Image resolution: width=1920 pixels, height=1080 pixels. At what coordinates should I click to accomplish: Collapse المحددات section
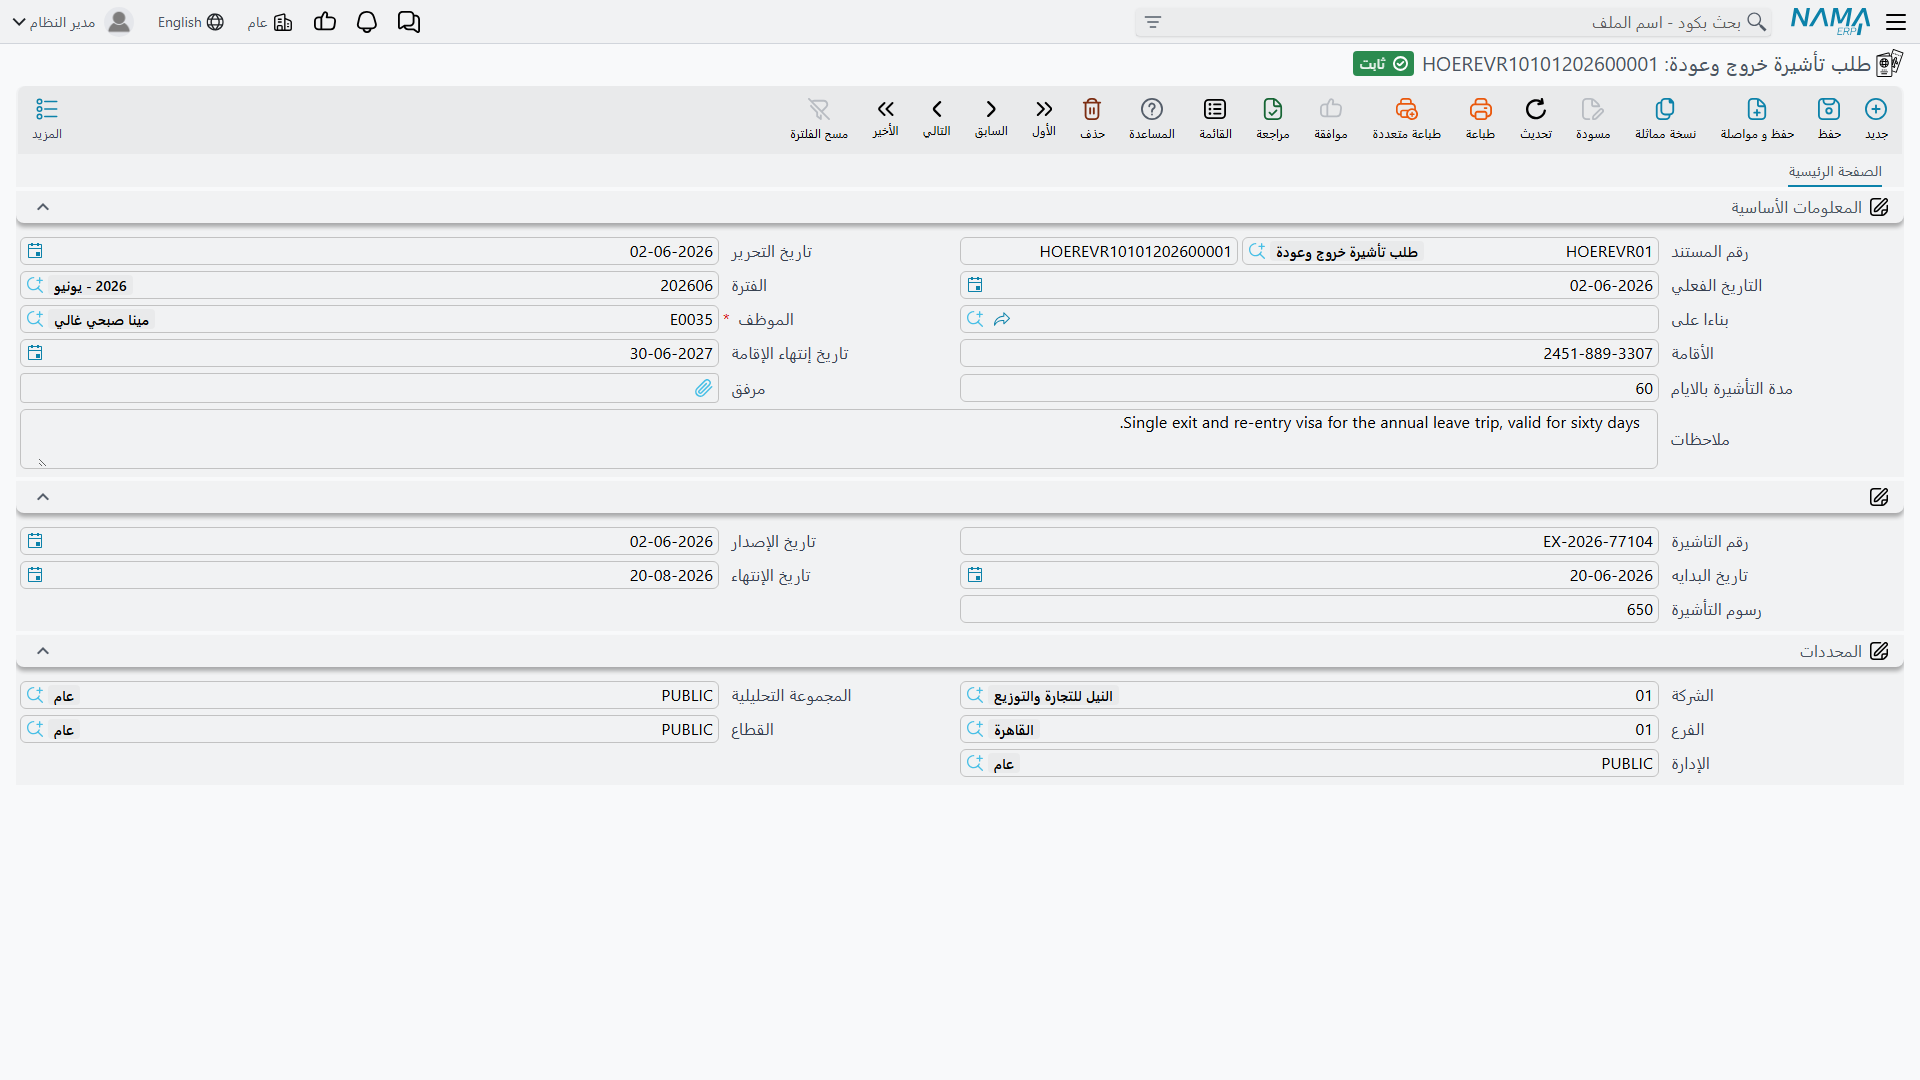pyautogui.click(x=43, y=651)
